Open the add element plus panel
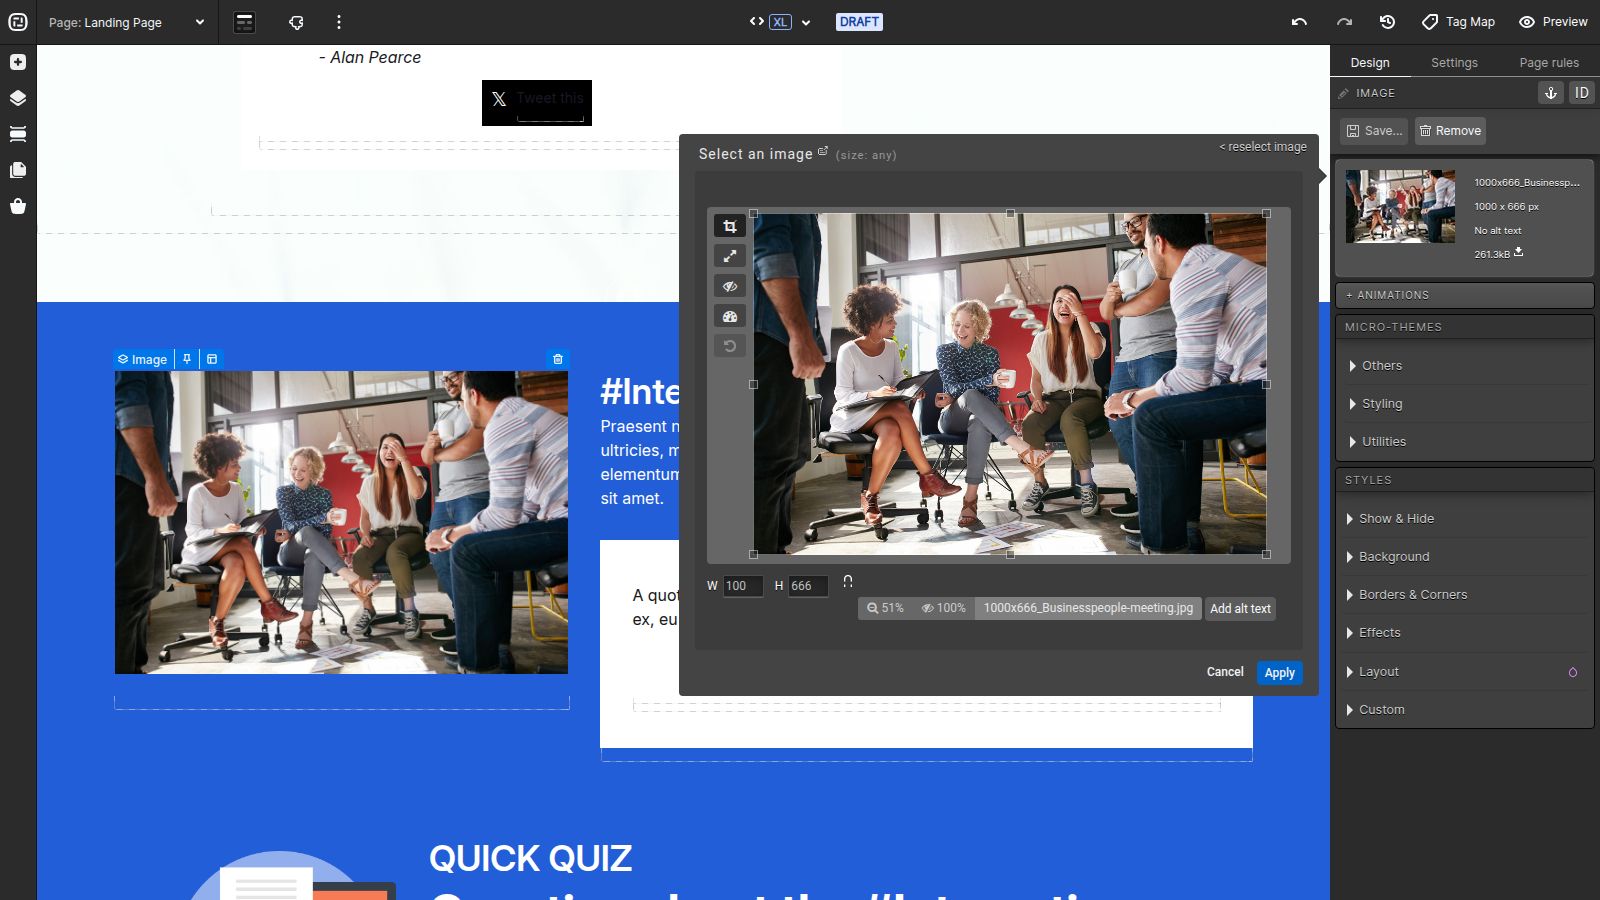The width and height of the screenshot is (1600, 900). pyautogui.click(x=18, y=62)
